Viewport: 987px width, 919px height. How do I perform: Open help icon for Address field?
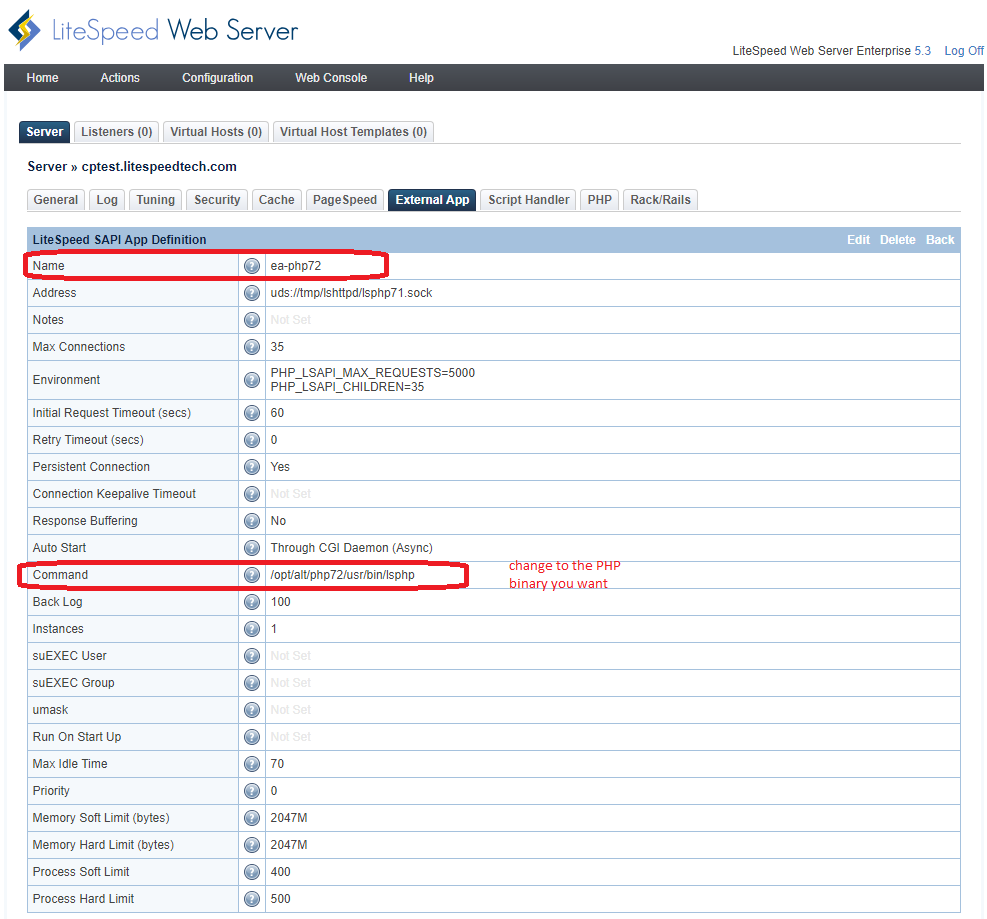pos(252,293)
